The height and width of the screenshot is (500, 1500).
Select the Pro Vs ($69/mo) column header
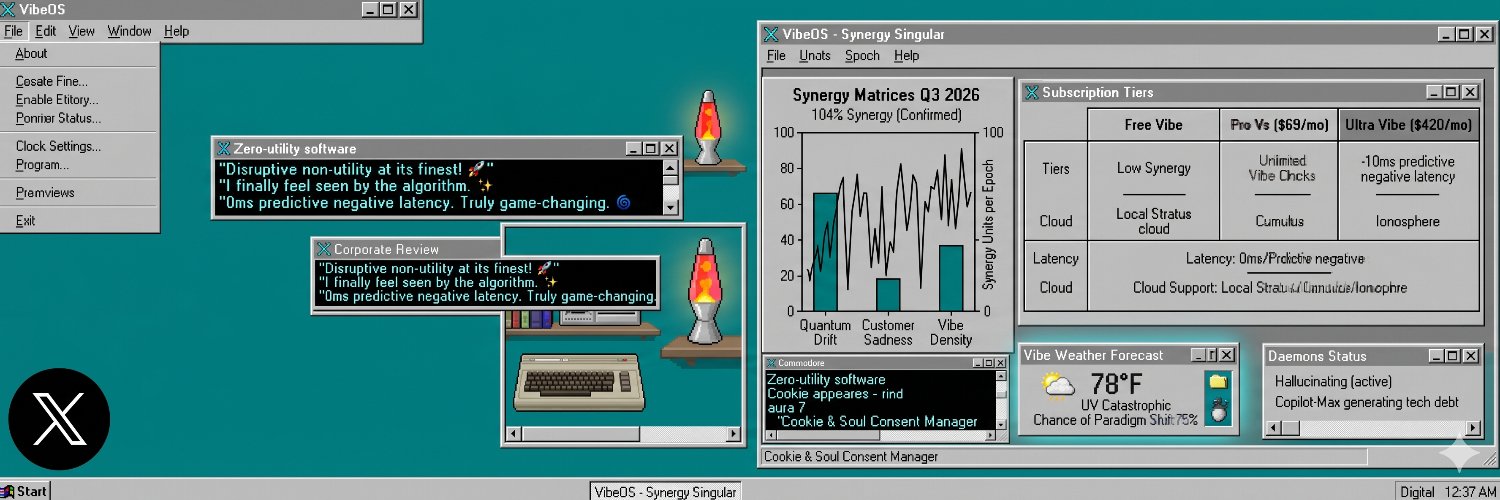tap(1279, 125)
